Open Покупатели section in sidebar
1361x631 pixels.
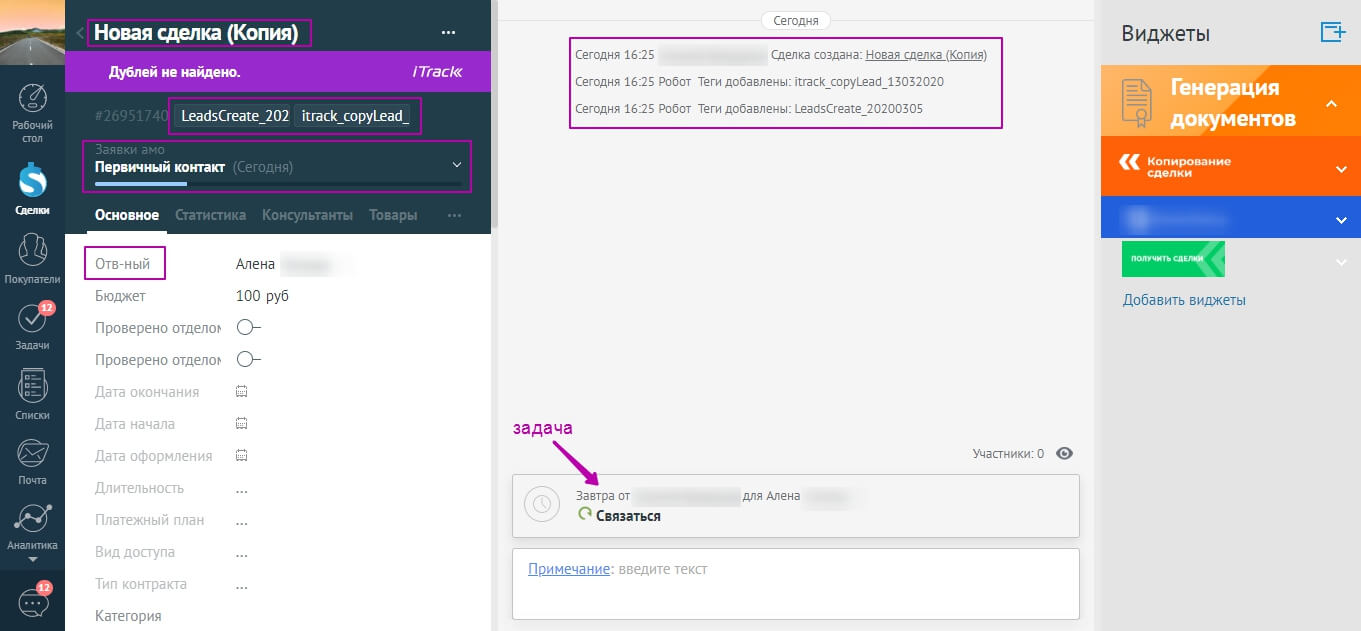coord(33,257)
